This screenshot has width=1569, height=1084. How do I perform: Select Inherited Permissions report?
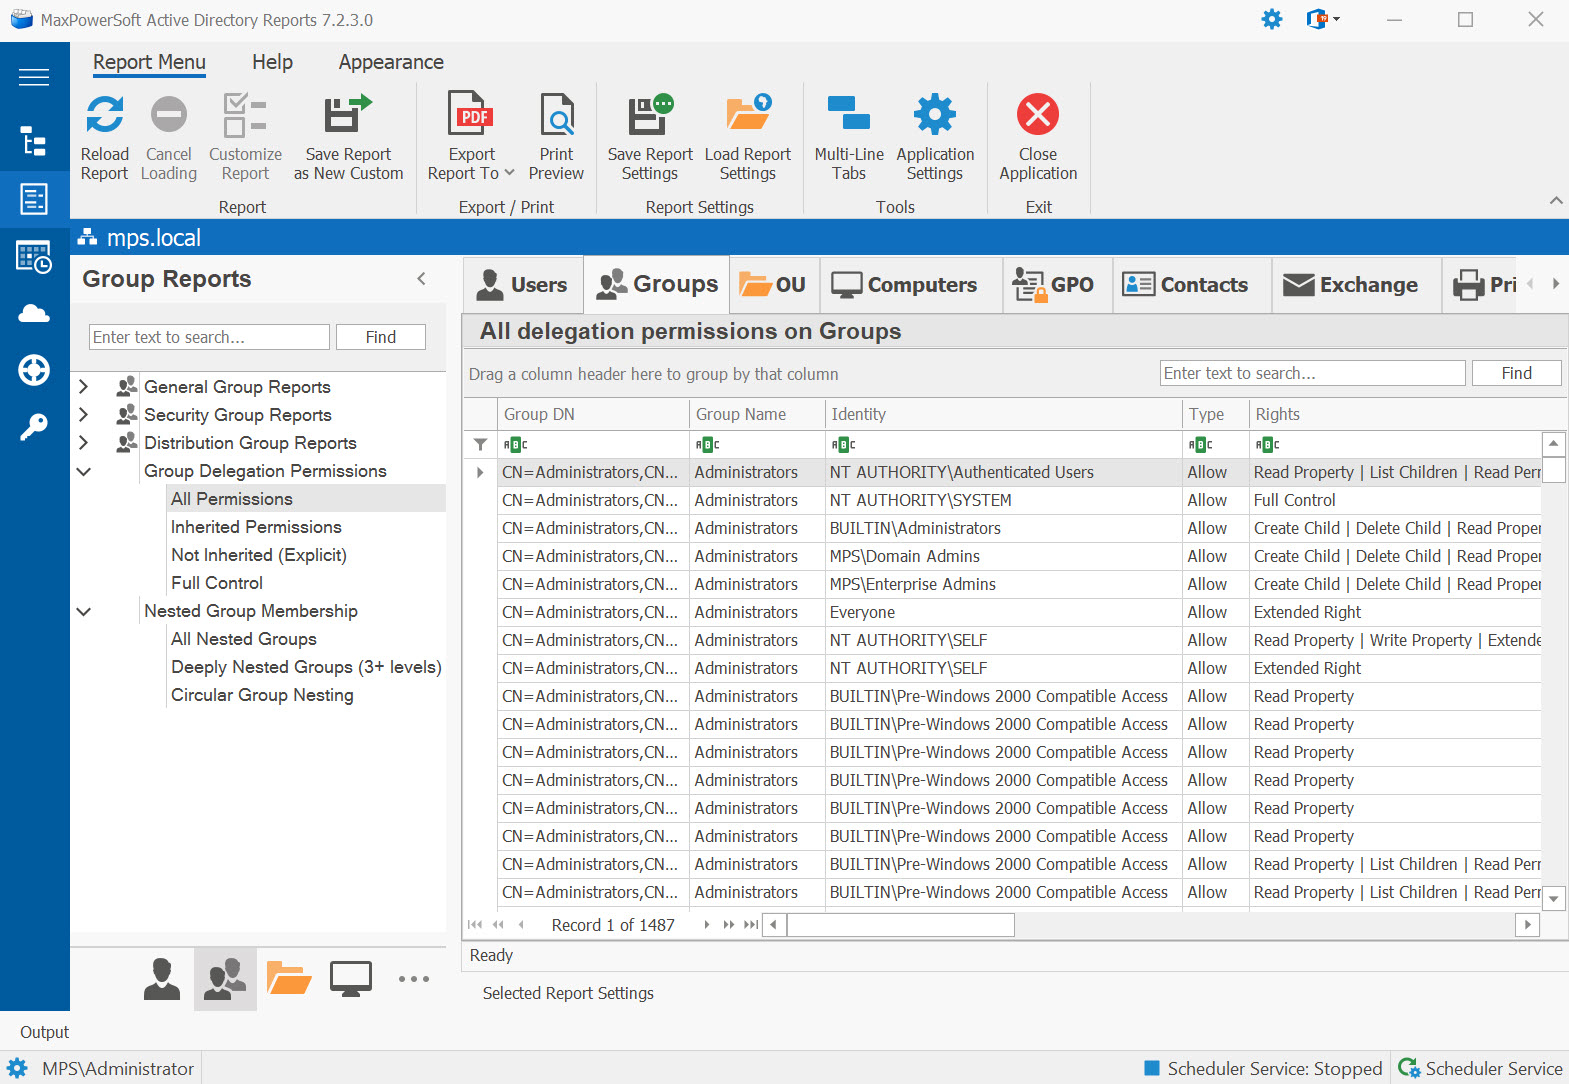click(256, 527)
